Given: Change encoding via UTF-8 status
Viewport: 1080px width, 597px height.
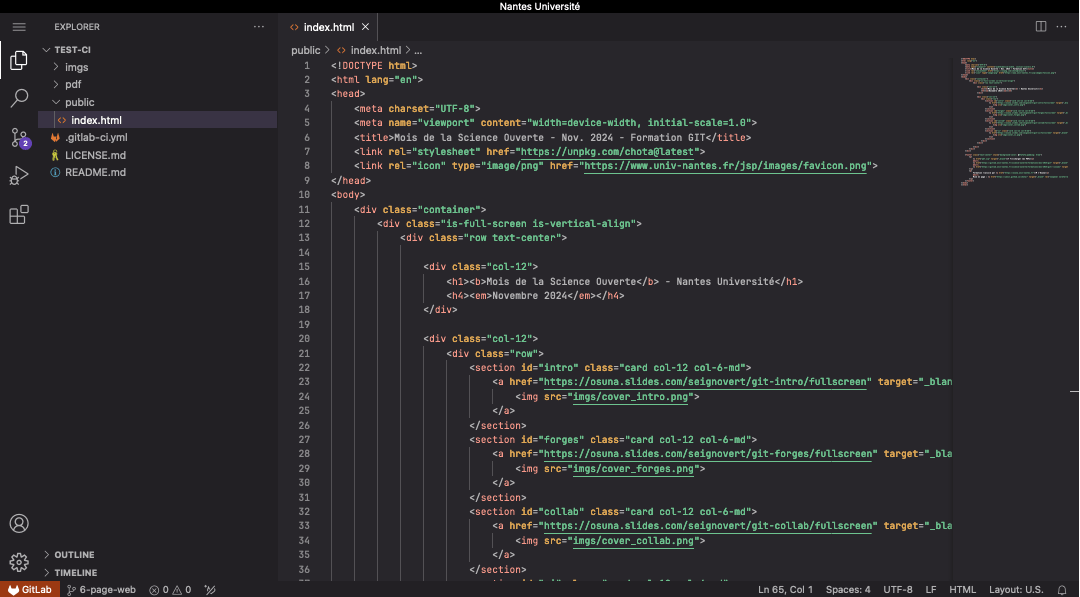Looking at the screenshot, I should 897,589.
